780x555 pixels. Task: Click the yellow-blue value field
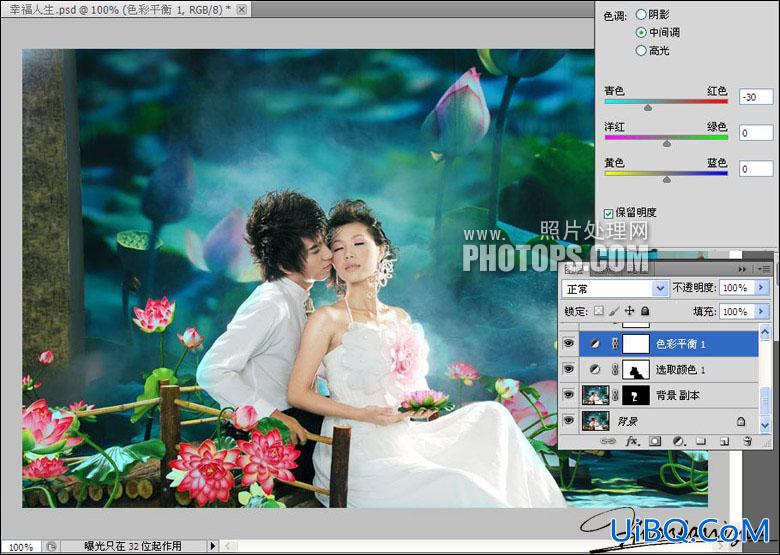click(x=756, y=169)
